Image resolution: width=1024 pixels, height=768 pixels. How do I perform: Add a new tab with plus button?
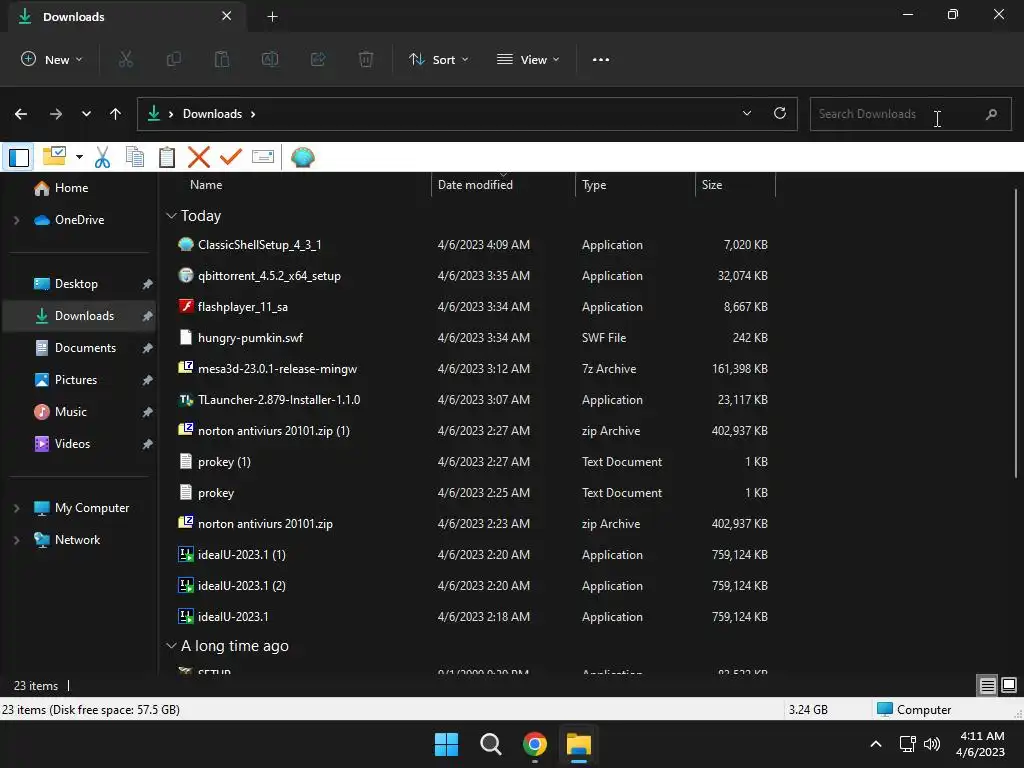pyautogui.click(x=272, y=17)
